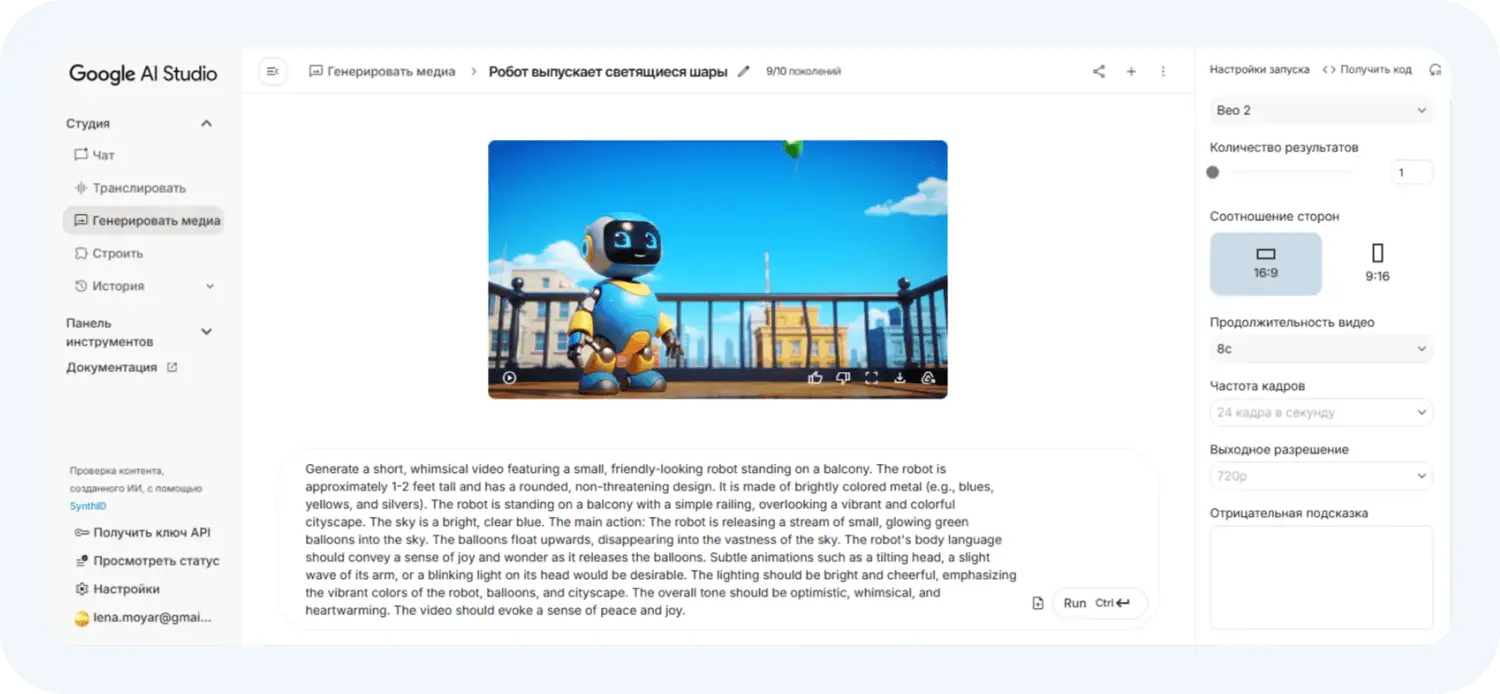Viewport: 1500px width, 694px height.
Task: Collapse the sidebar with panel toggle icon
Action: [x=272, y=71]
